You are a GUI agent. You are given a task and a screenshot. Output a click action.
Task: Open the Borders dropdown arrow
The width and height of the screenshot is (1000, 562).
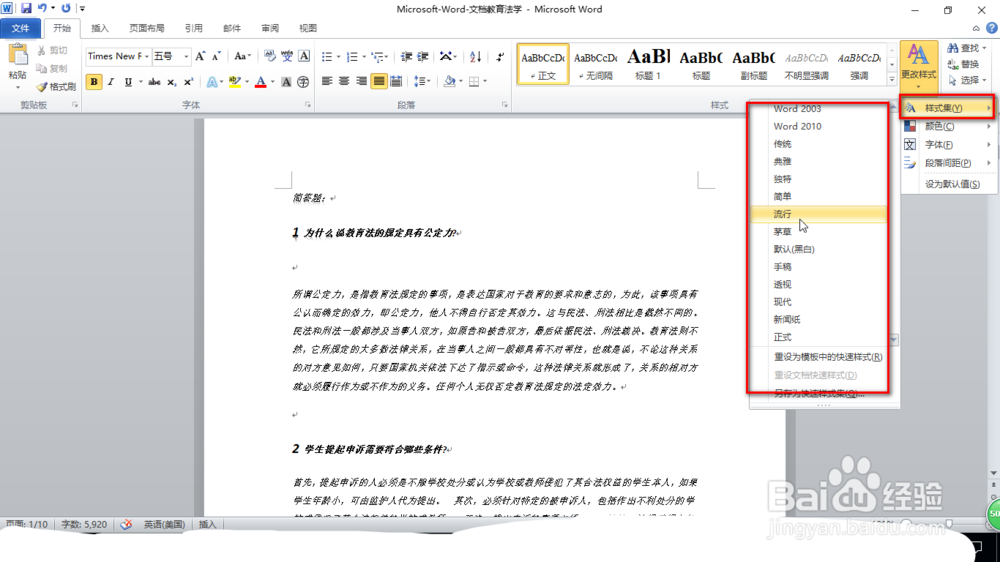tap(485, 81)
